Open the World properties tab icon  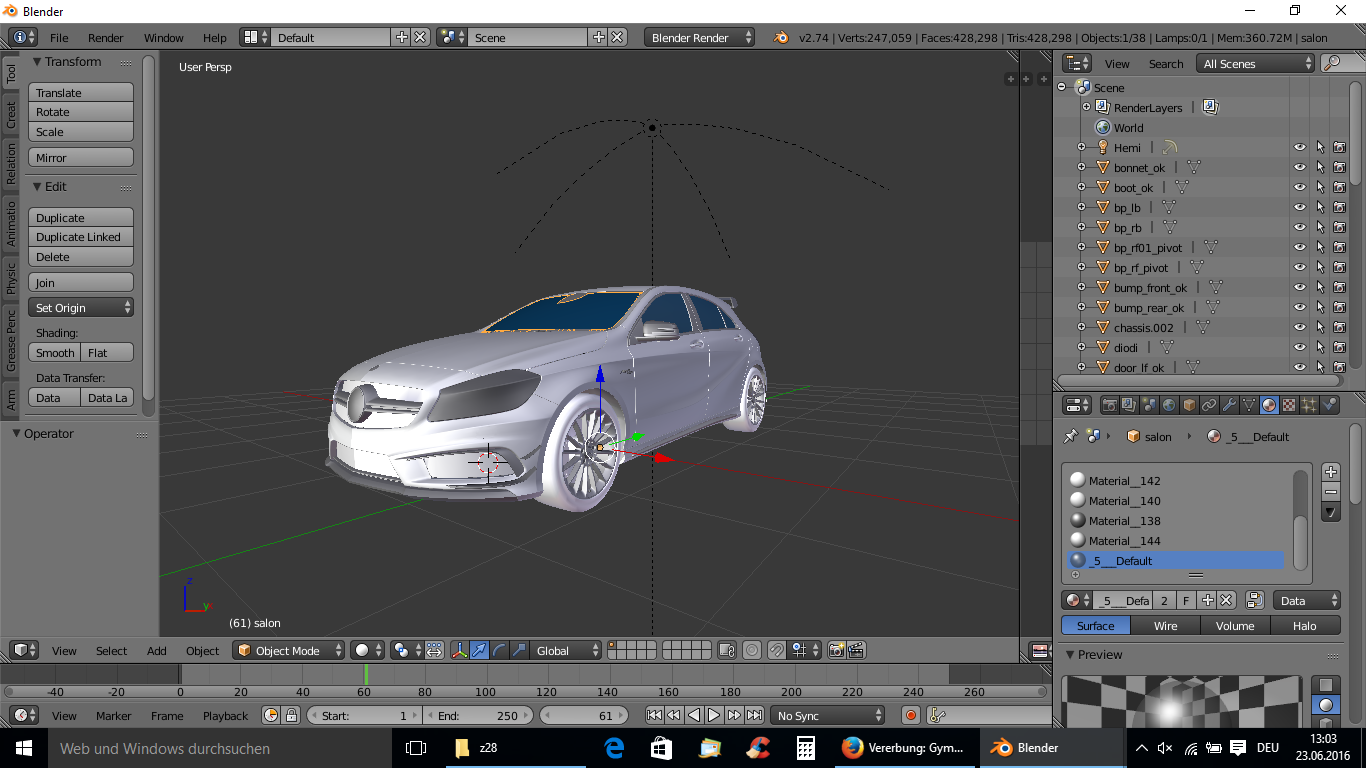1169,405
